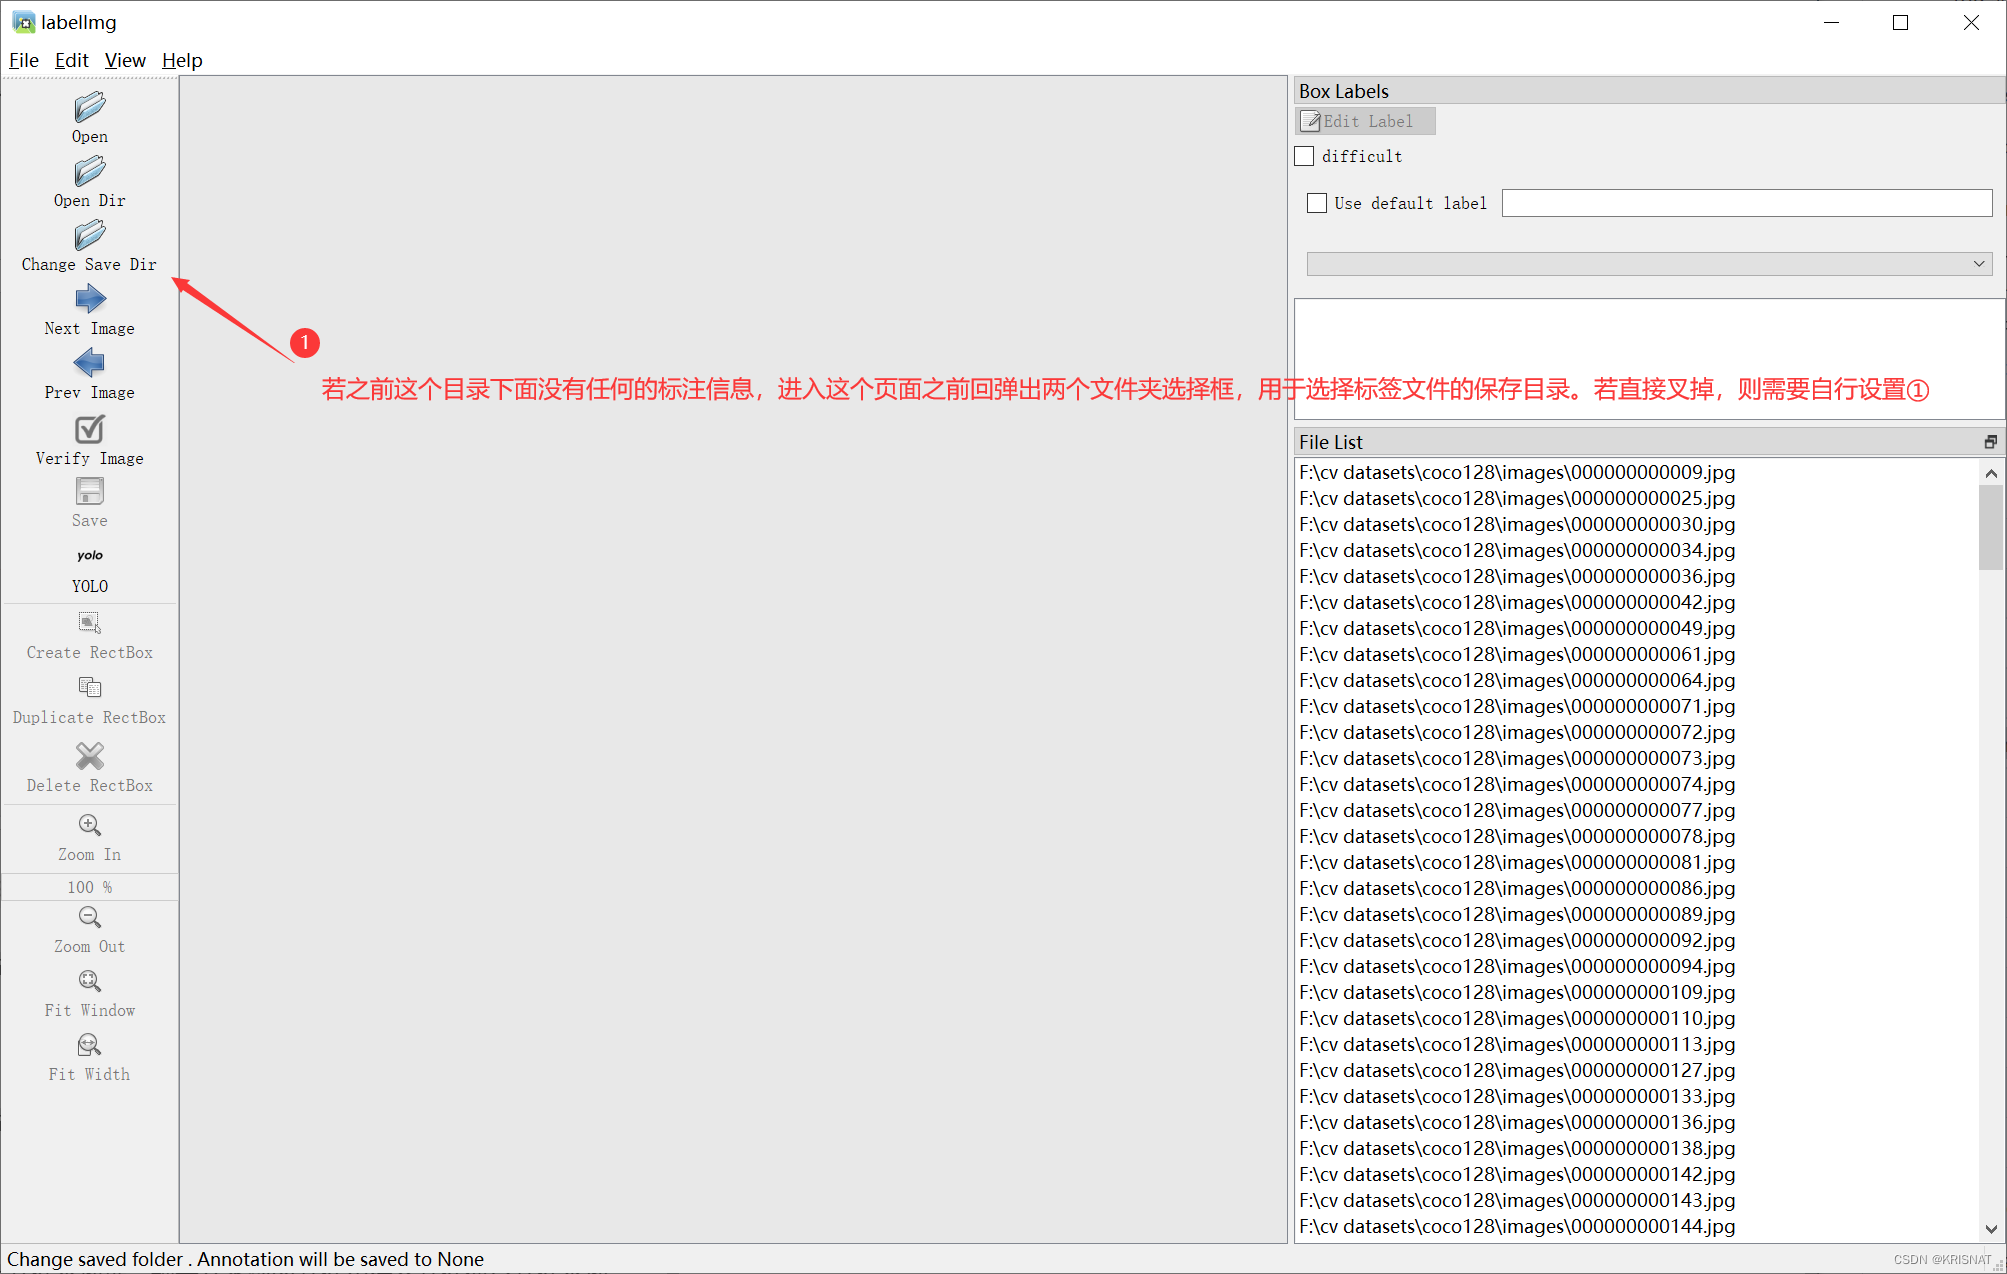2007x1274 pixels.
Task: Enable the Use default label checkbox
Action: (1317, 203)
